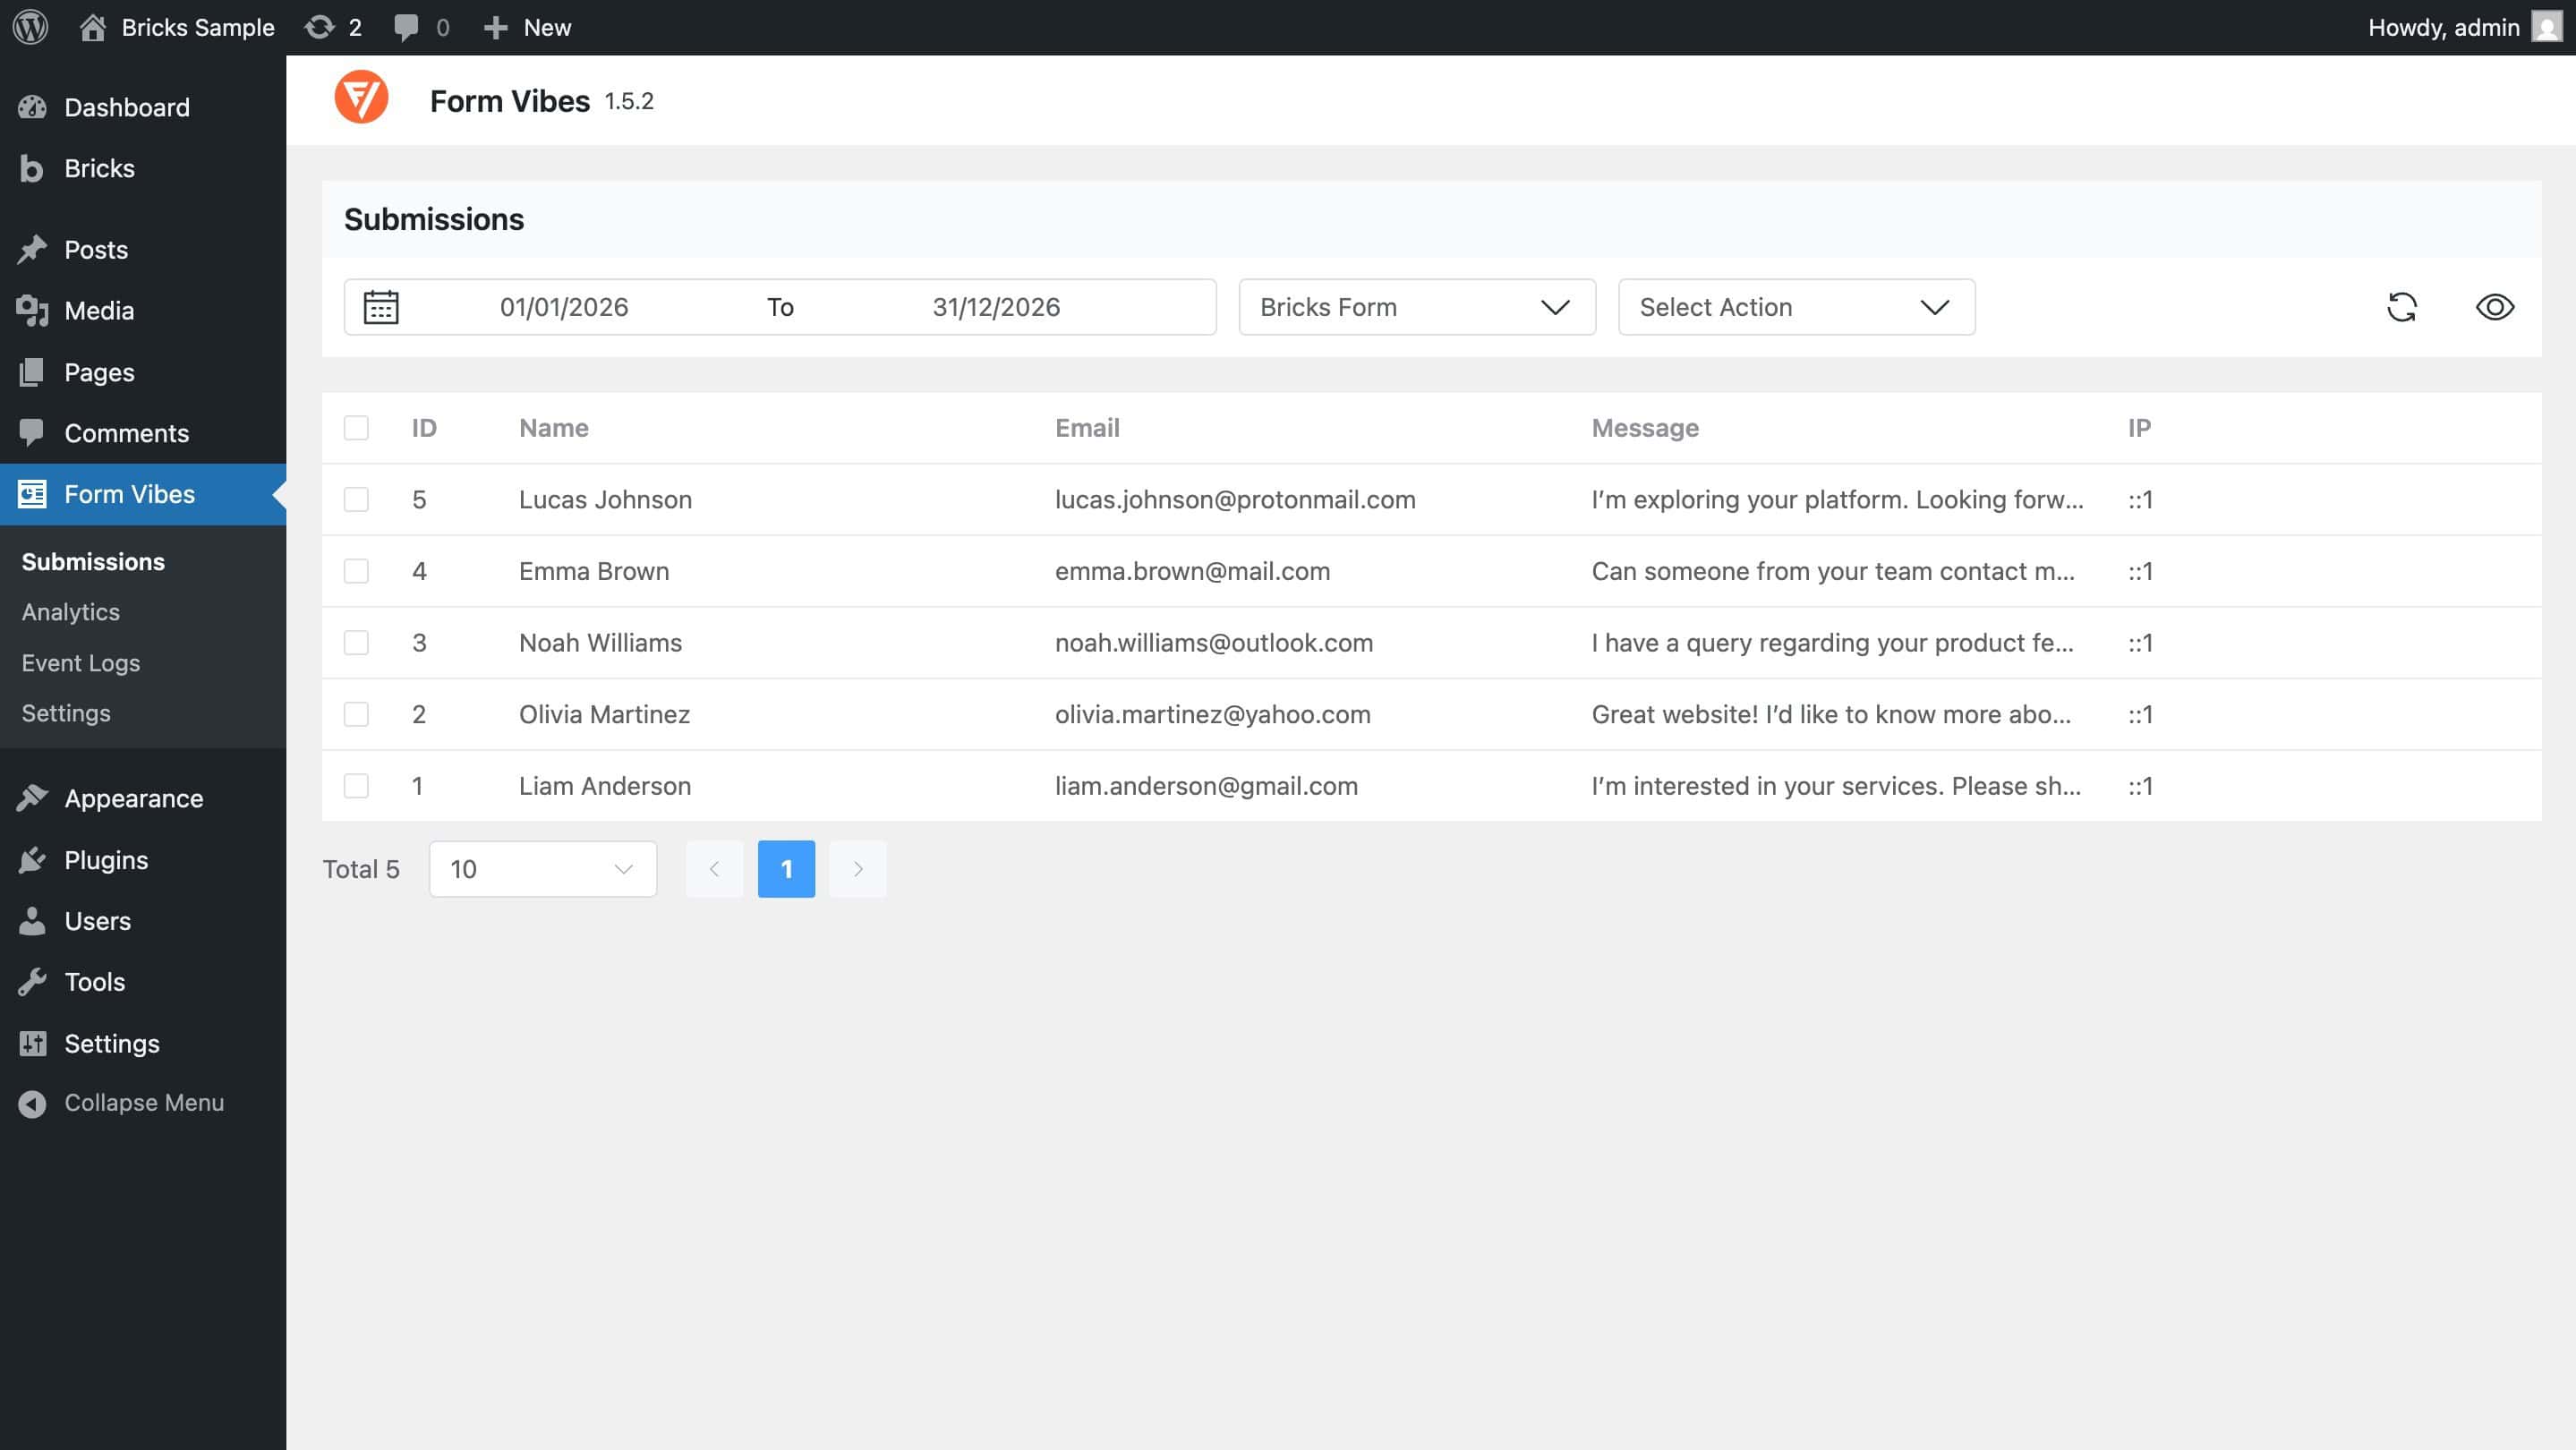Open the column visibility eye icon

click(x=2495, y=307)
